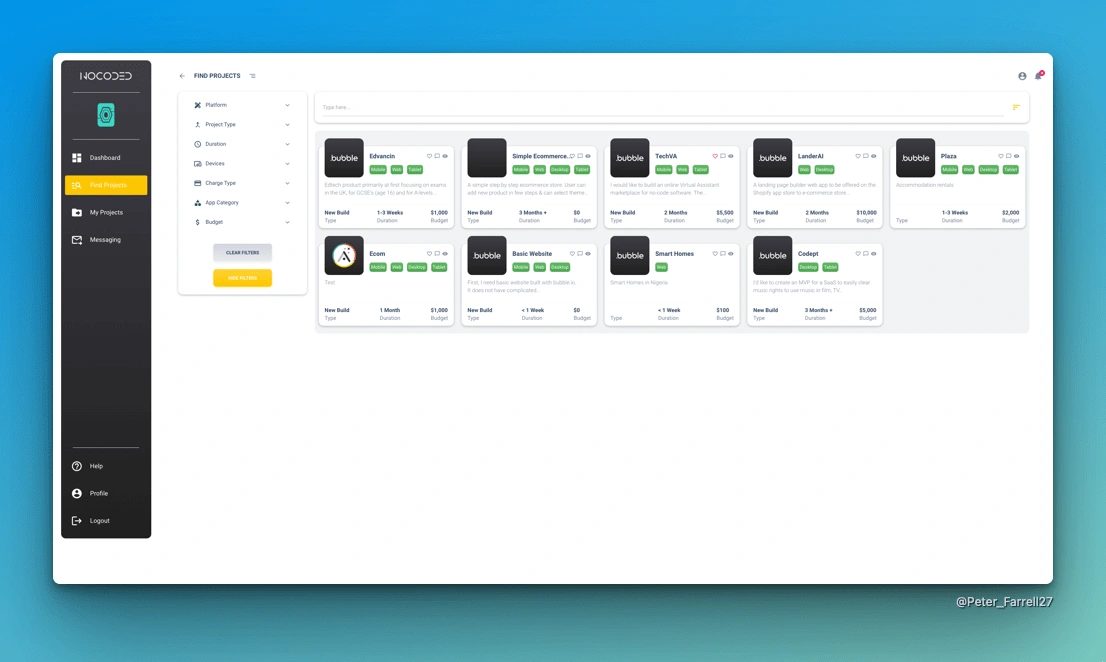This screenshot has width=1106, height=662.
Task: Click the filter toggle icon next to Find Projects title
Action: tap(253, 75)
